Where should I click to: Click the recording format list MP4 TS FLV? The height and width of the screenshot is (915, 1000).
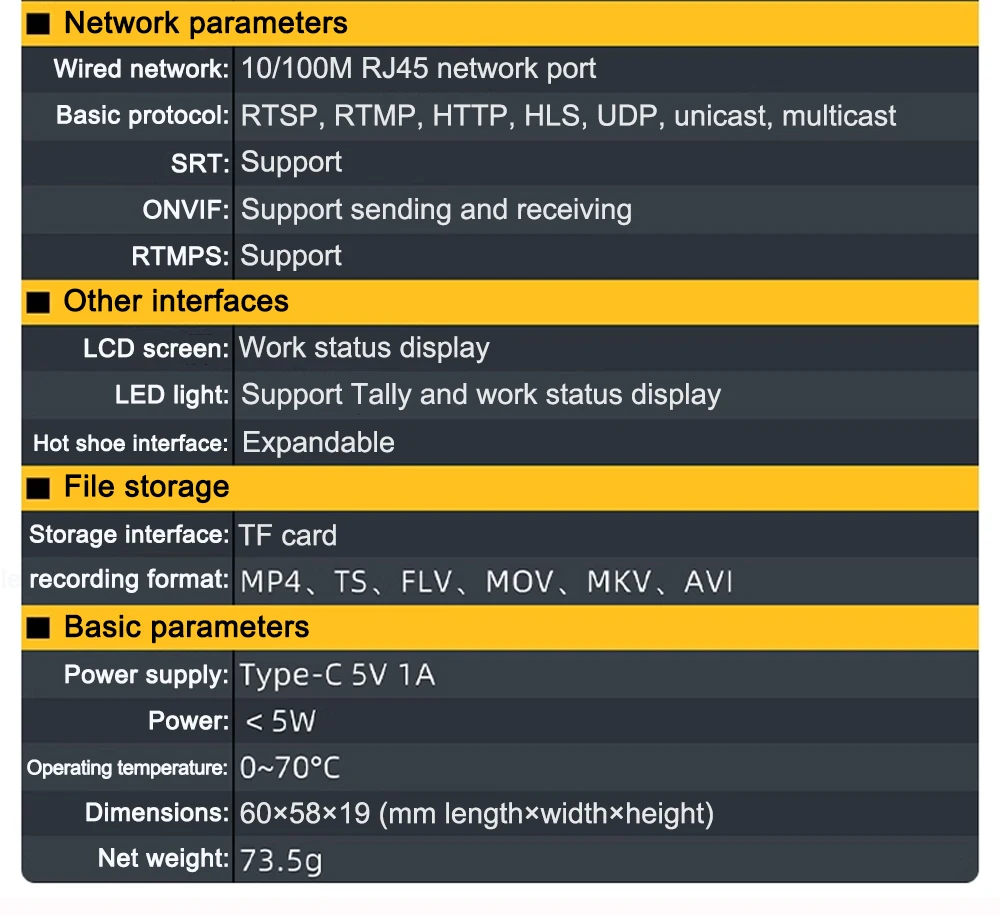pos(487,582)
